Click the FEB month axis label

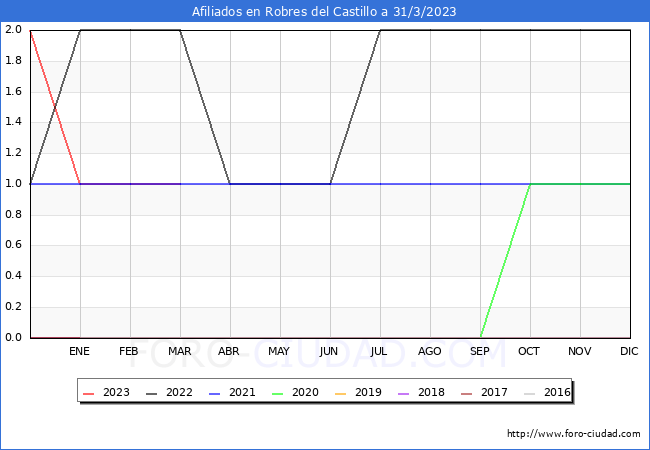point(129,351)
